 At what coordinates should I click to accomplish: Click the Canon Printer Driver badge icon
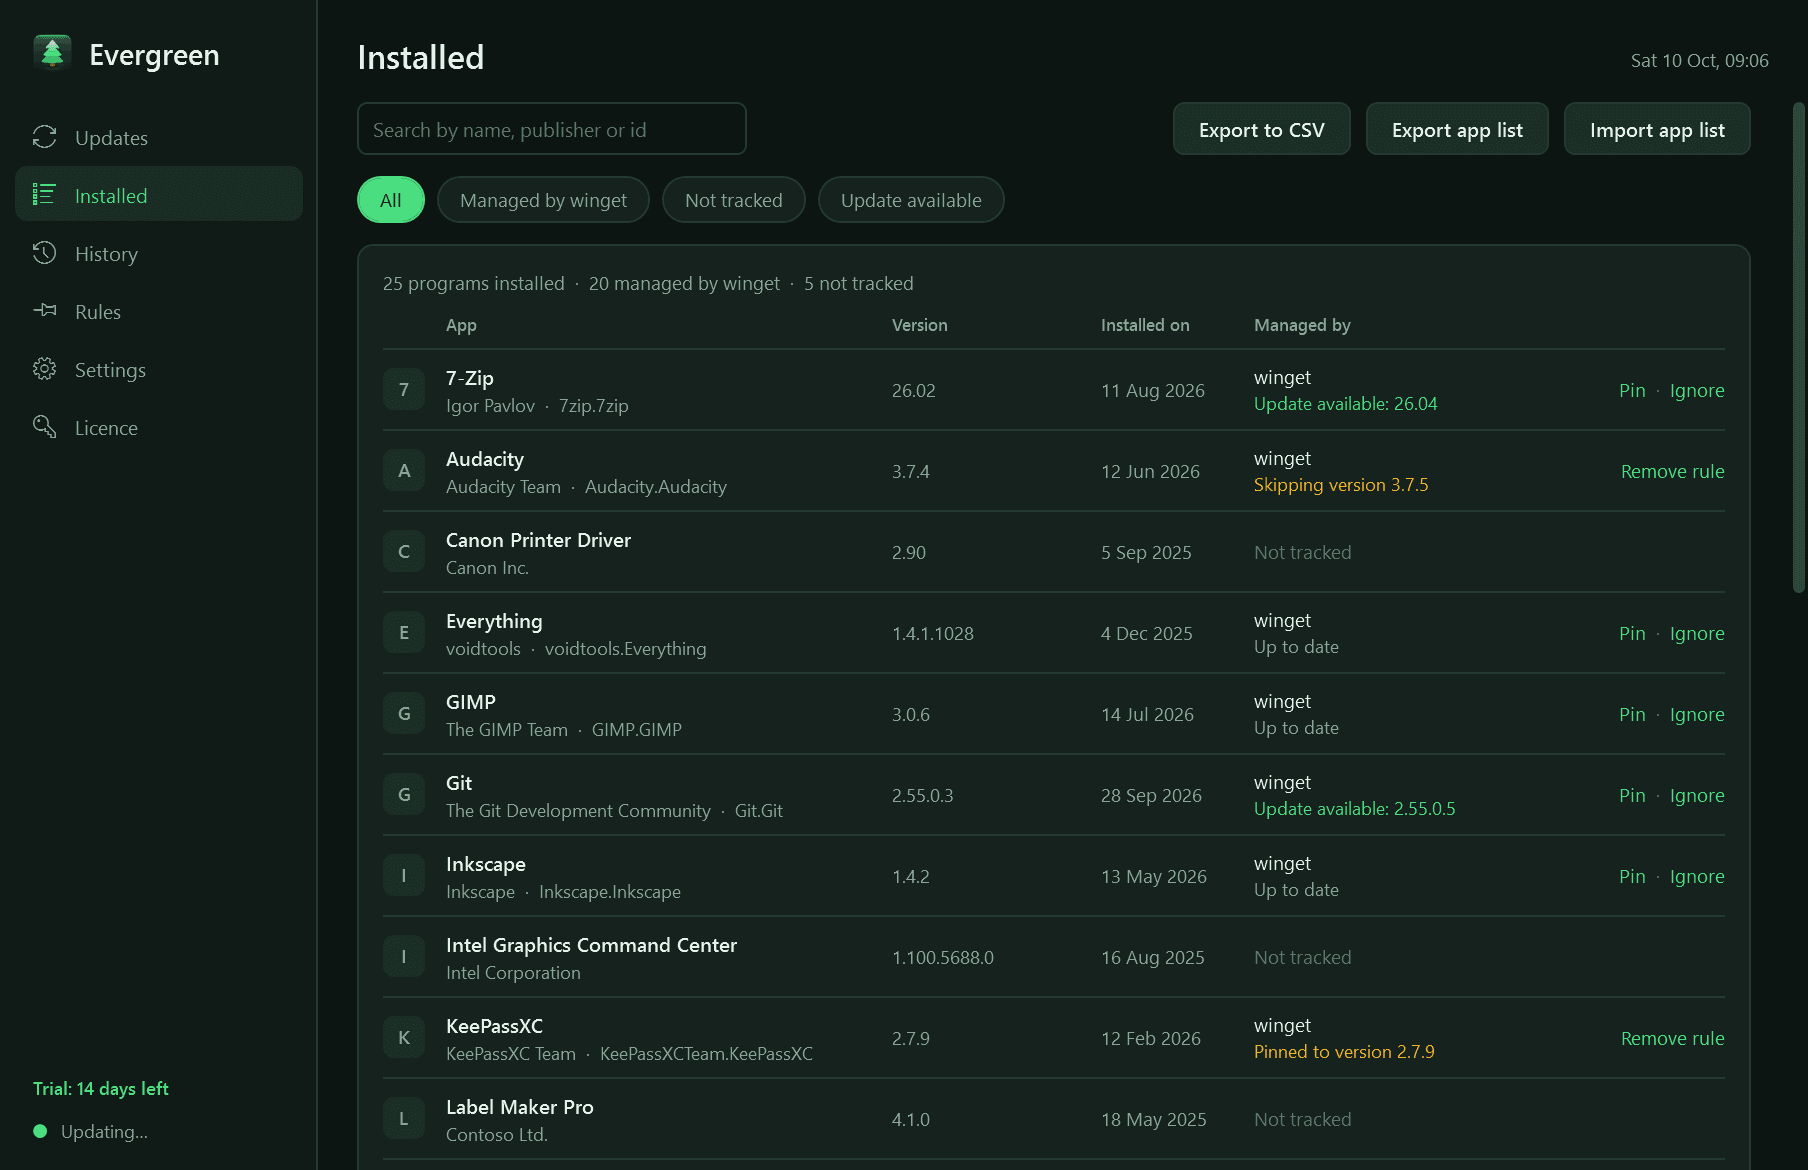tap(404, 552)
